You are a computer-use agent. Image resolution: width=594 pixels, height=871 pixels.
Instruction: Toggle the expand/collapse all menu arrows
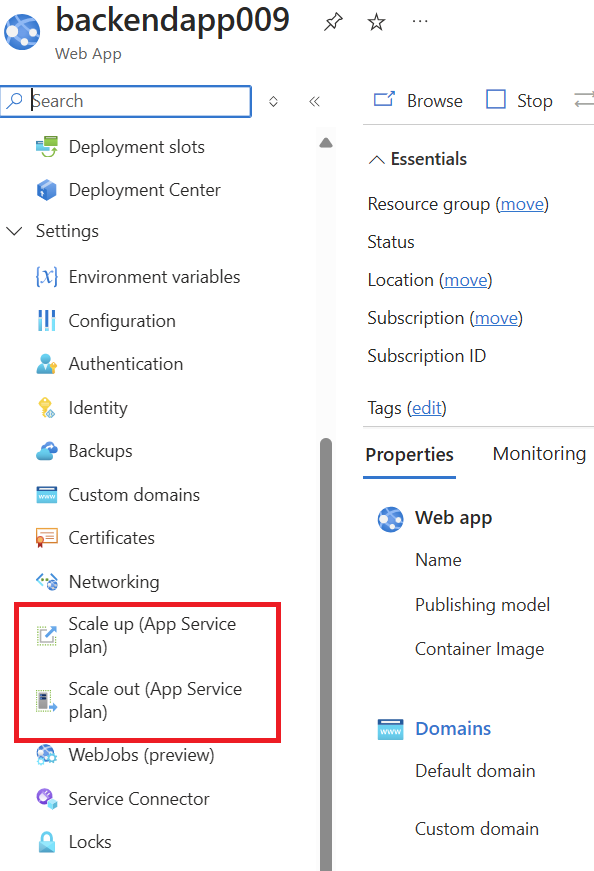[273, 101]
